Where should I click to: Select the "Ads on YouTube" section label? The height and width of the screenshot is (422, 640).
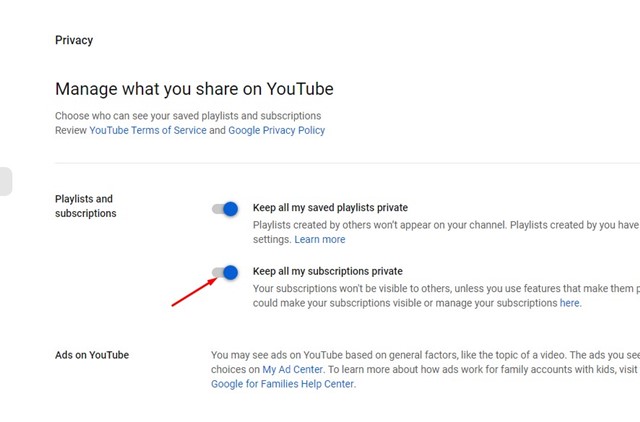pos(92,355)
